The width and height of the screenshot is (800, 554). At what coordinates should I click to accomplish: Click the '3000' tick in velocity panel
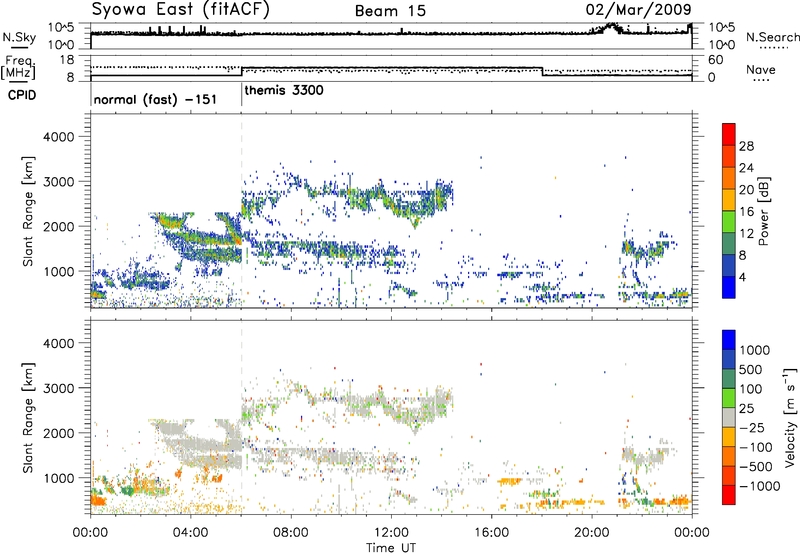(x=58, y=388)
